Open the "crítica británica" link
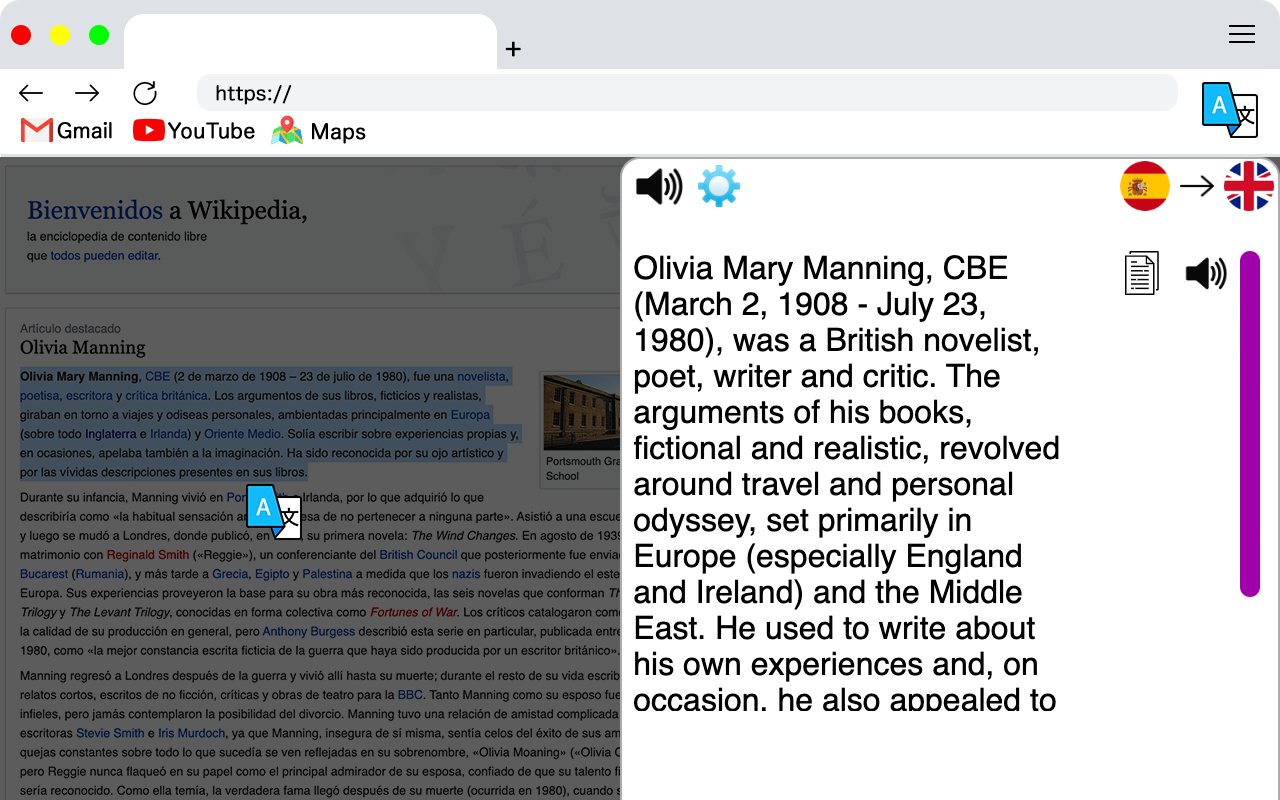The width and height of the screenshot is (1280, 800). [x=167, y=396]
